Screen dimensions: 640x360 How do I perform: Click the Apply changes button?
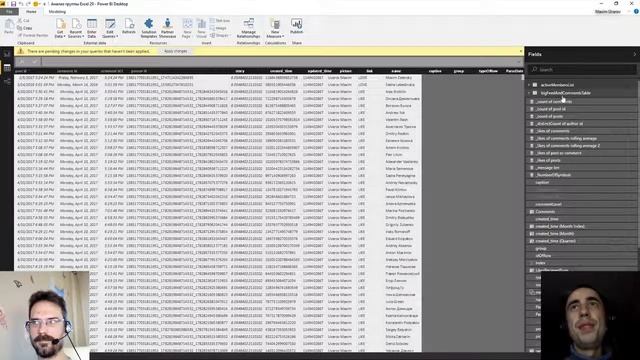click(176, 51)
